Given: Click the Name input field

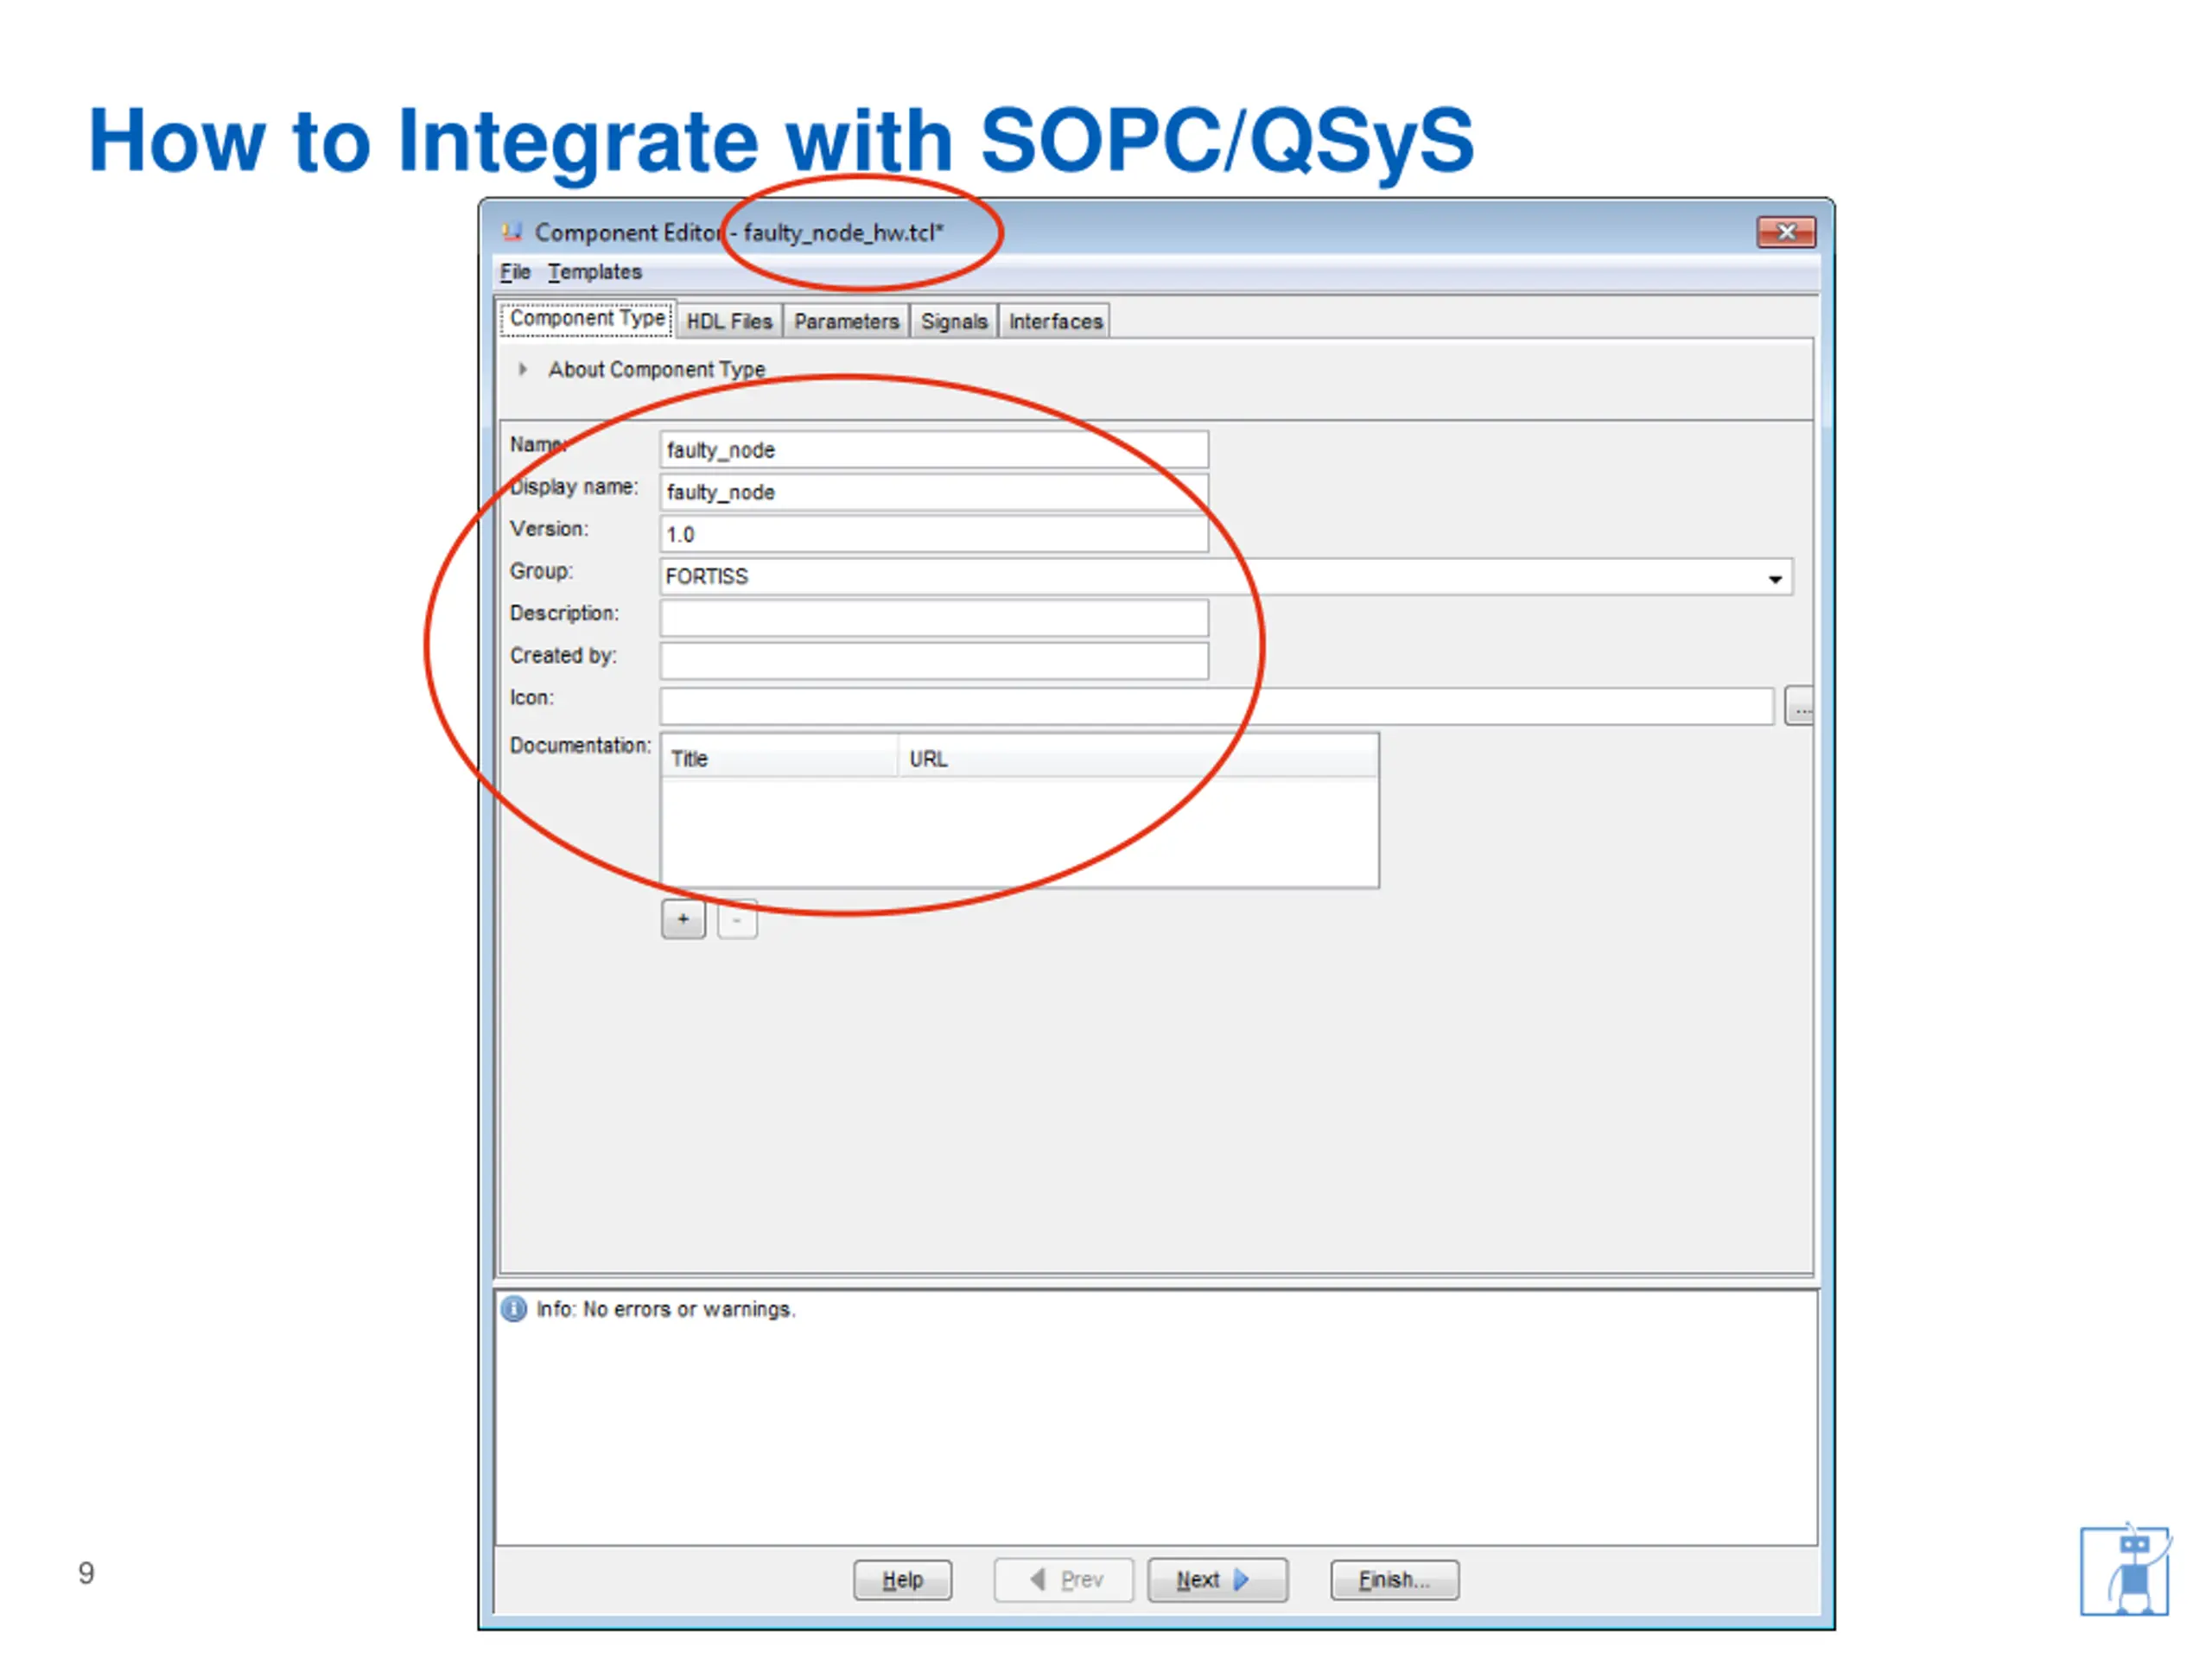Looking at the screenshot, I should pos(934,450).
